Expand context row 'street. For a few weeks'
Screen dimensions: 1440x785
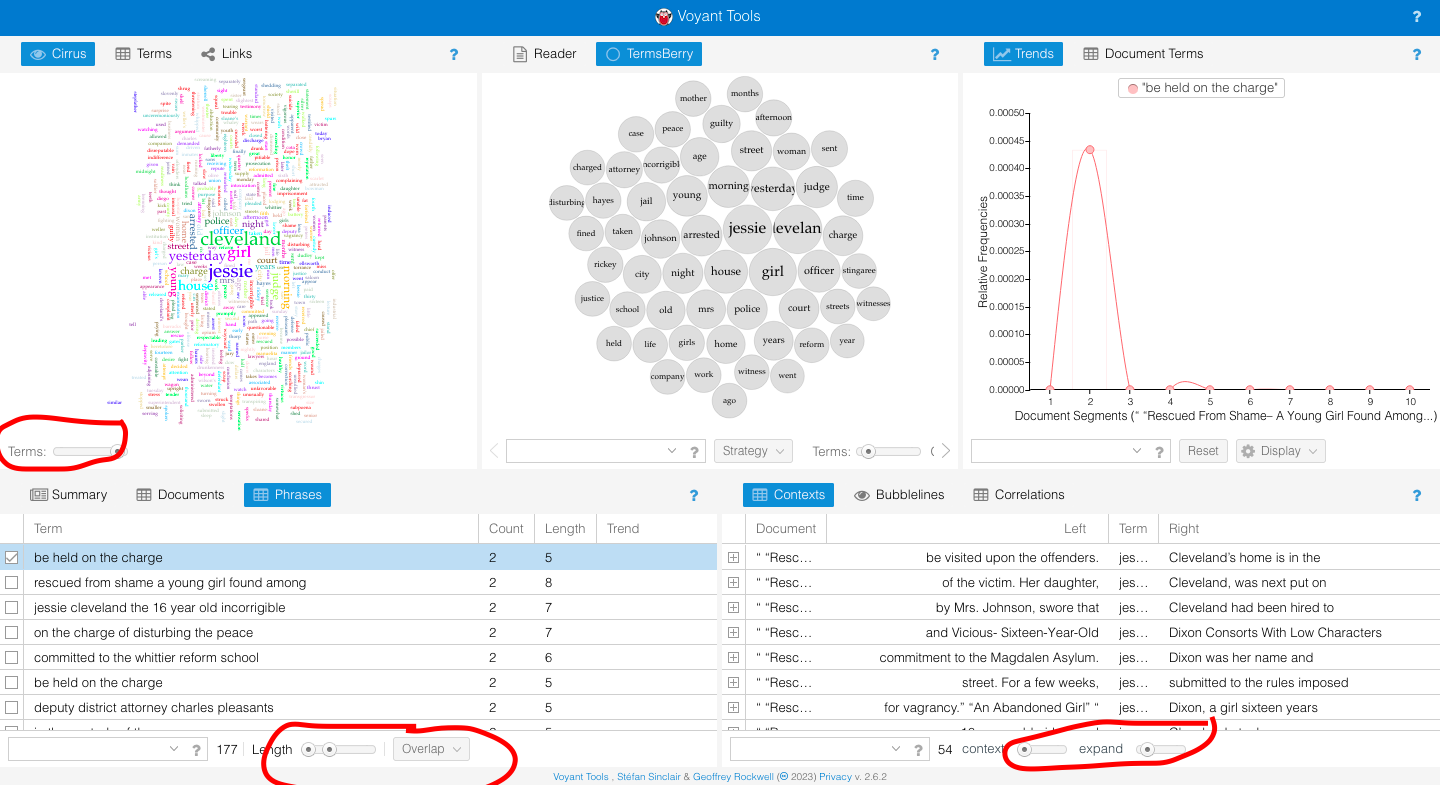pyautogui.click(x=733, y=683)
